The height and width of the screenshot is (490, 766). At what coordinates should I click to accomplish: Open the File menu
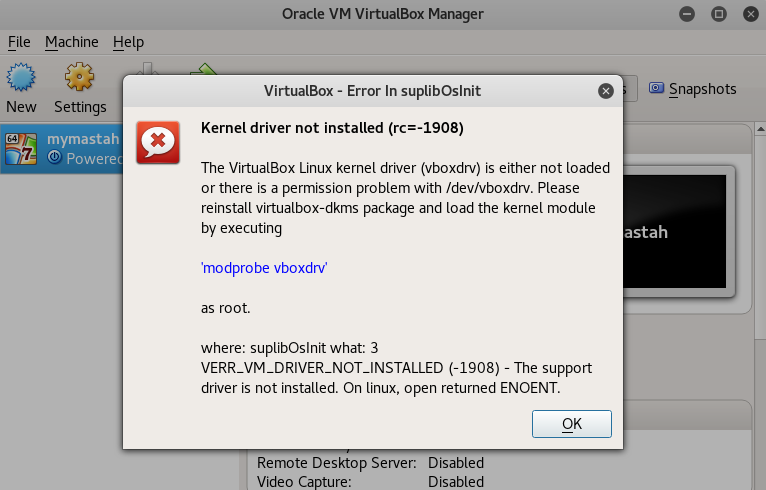point(20,42)
